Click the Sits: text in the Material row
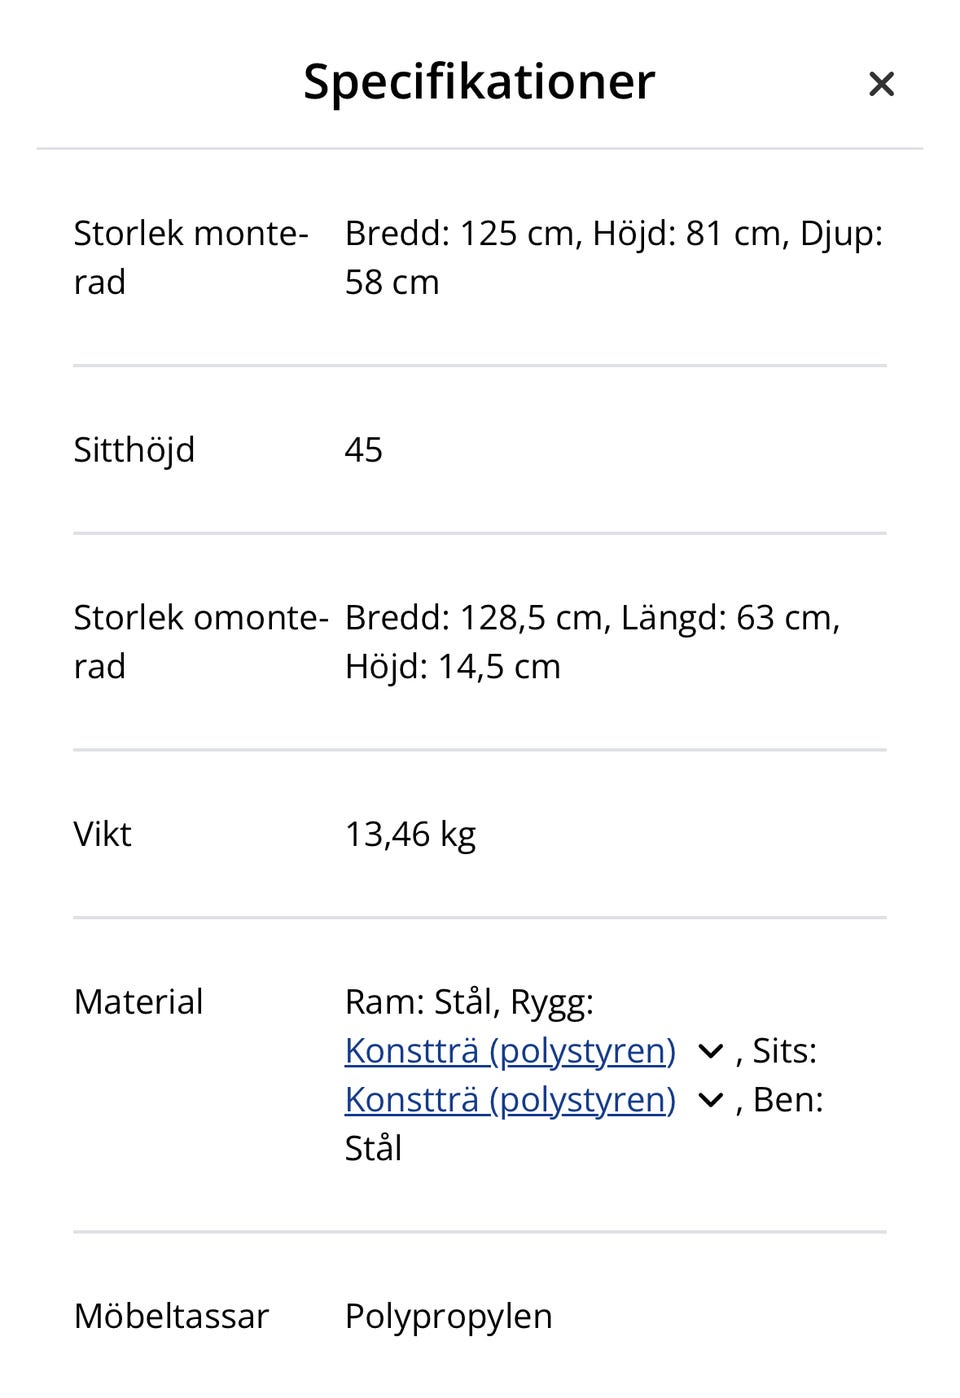This screenshot has height=1398, width=960. point(784,1051)
